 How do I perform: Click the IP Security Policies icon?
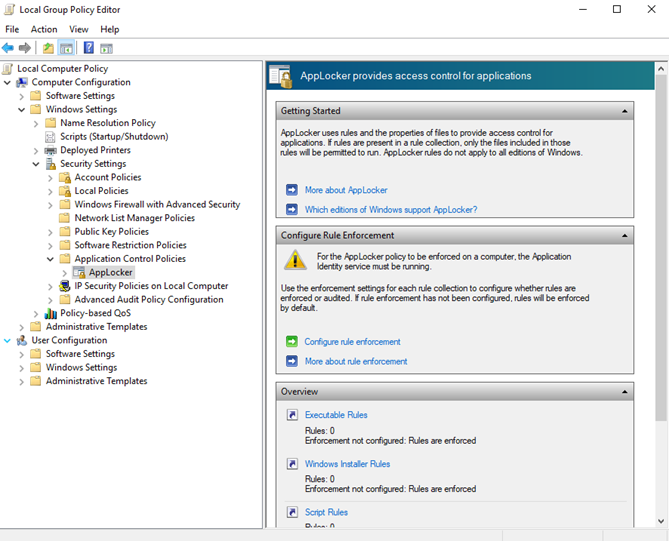[65, 286]
